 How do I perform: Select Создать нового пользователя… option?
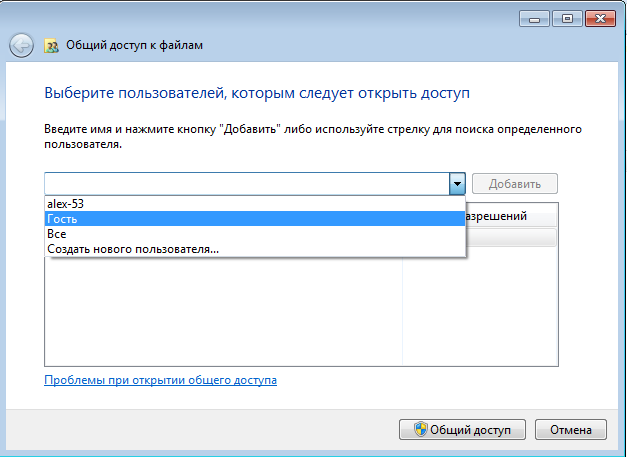(x=255, y=249)
